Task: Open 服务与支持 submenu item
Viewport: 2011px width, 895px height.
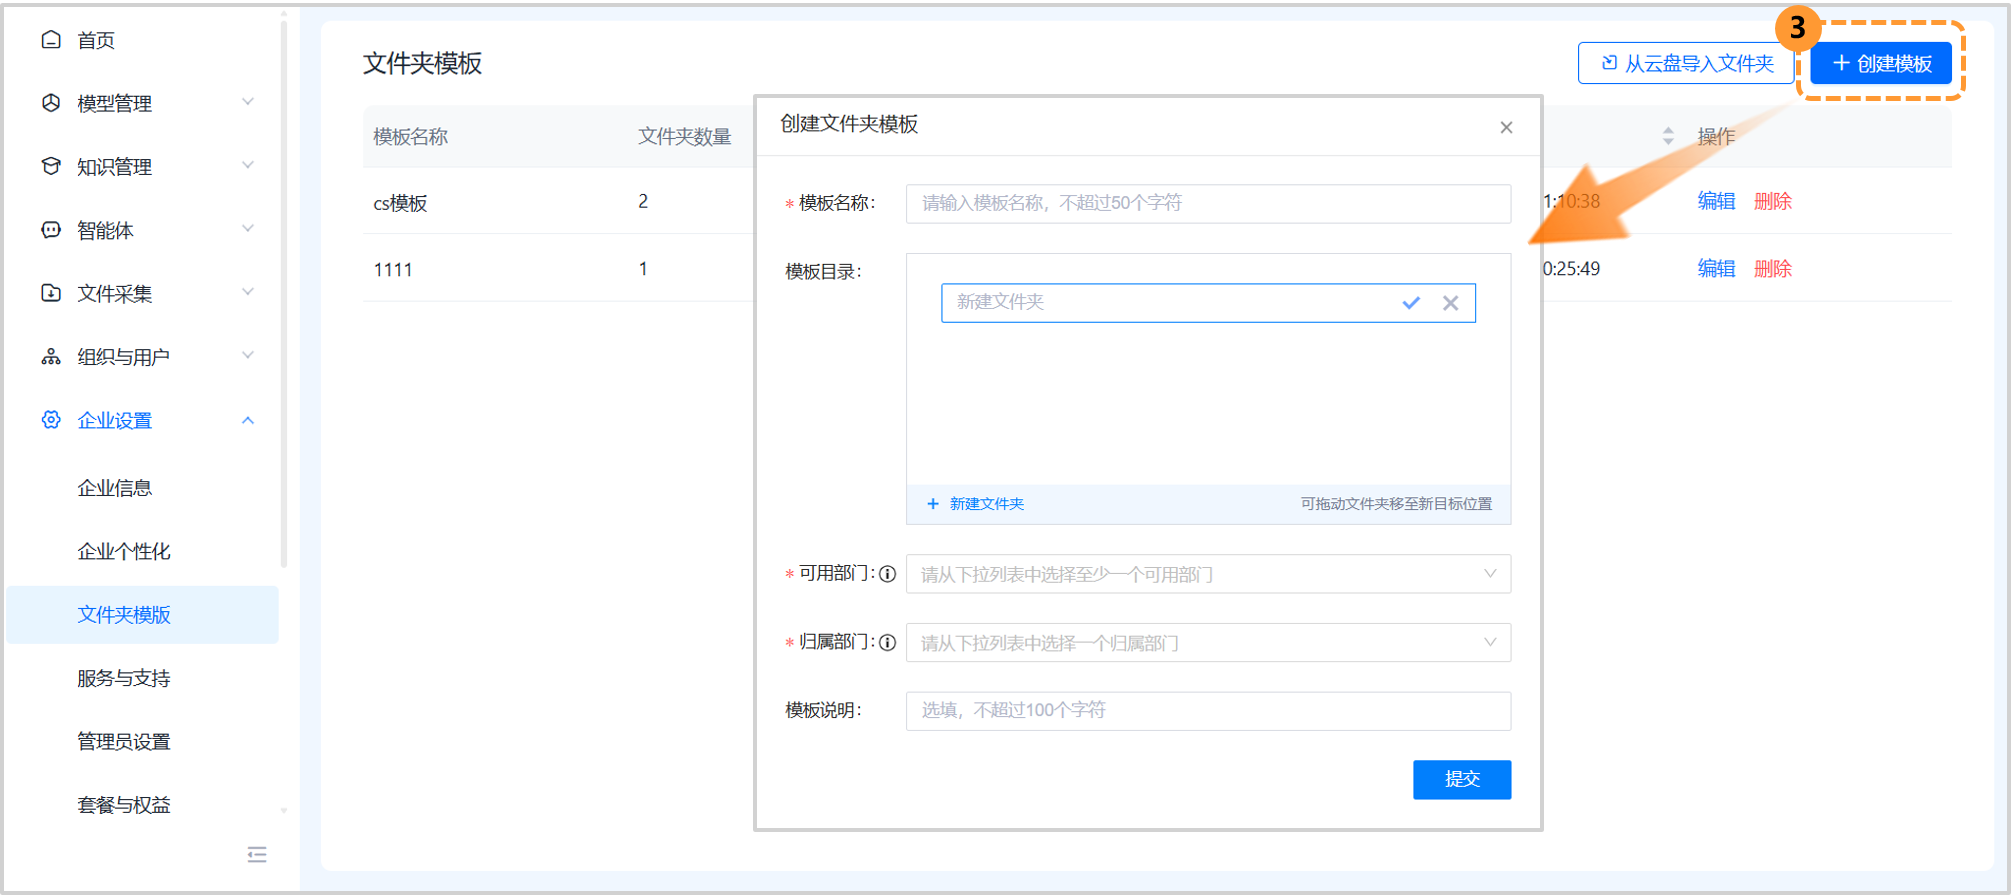Action: 124,678
